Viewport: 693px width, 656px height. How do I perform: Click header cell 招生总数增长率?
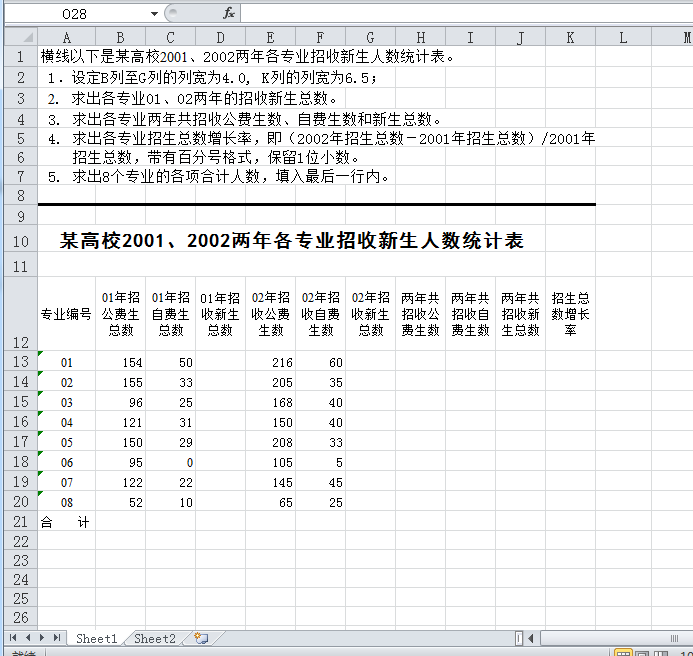click(570, 314)
